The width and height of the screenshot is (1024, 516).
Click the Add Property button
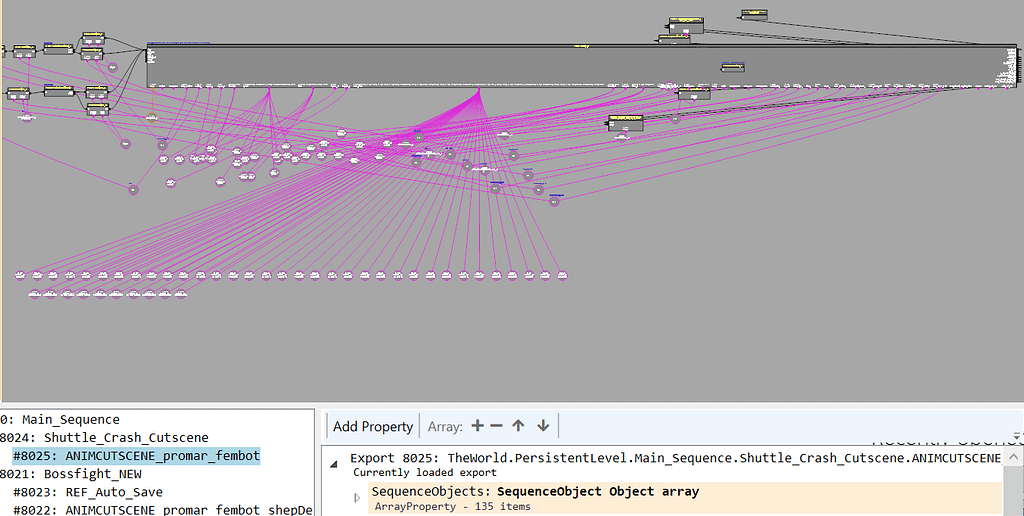click(x=372, y=426)
